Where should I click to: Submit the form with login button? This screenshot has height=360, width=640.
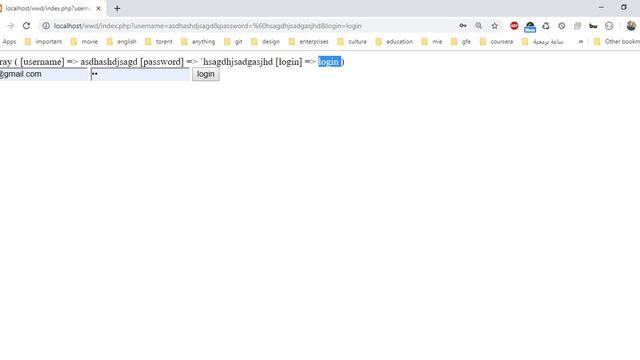(206, 74)
